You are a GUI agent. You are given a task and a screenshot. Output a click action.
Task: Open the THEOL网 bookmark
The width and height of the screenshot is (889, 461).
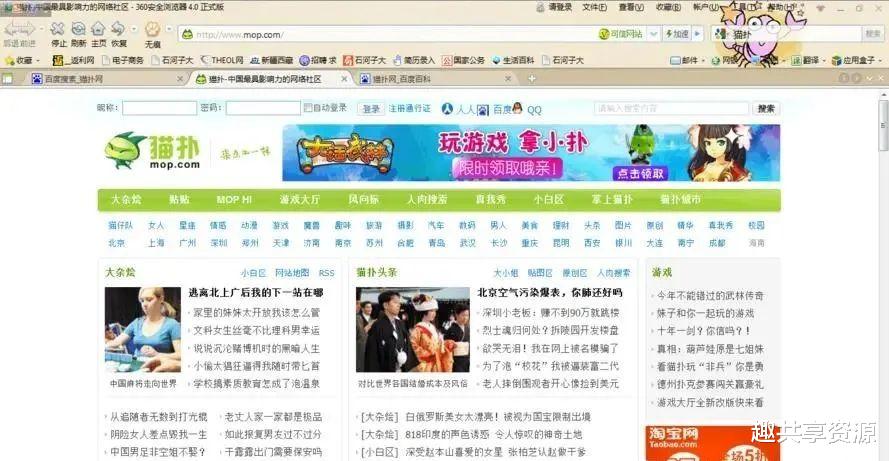click(222, 60)
